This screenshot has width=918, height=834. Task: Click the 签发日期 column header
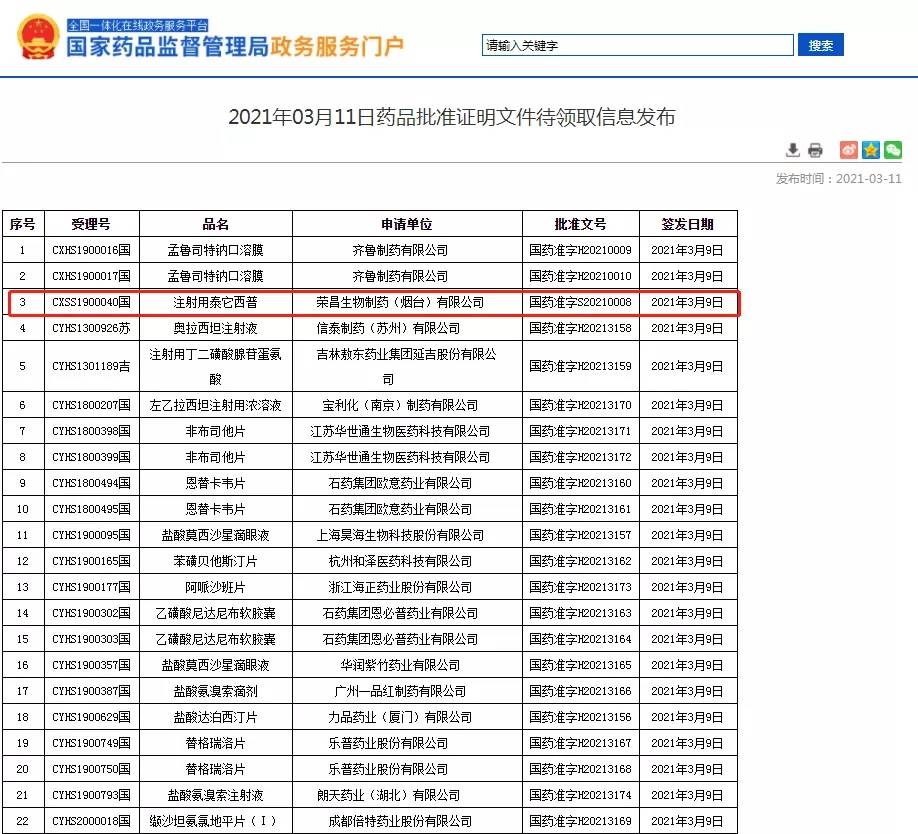(688, 224)
